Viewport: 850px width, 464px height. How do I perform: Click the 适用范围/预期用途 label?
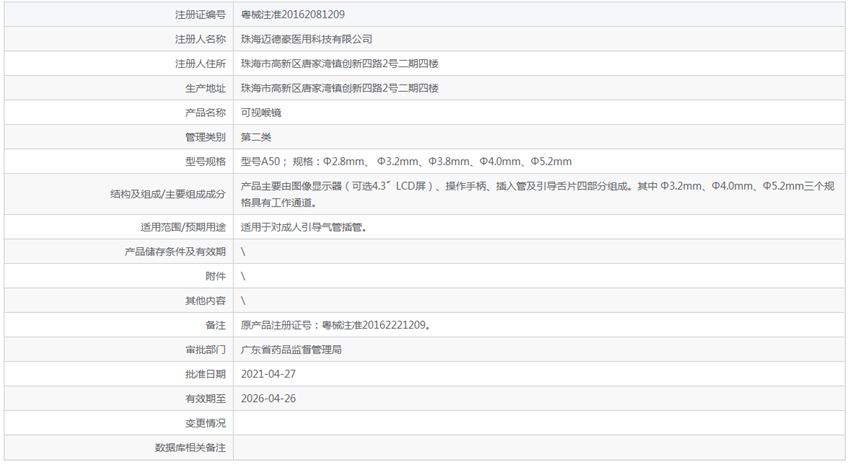(183, 227)
